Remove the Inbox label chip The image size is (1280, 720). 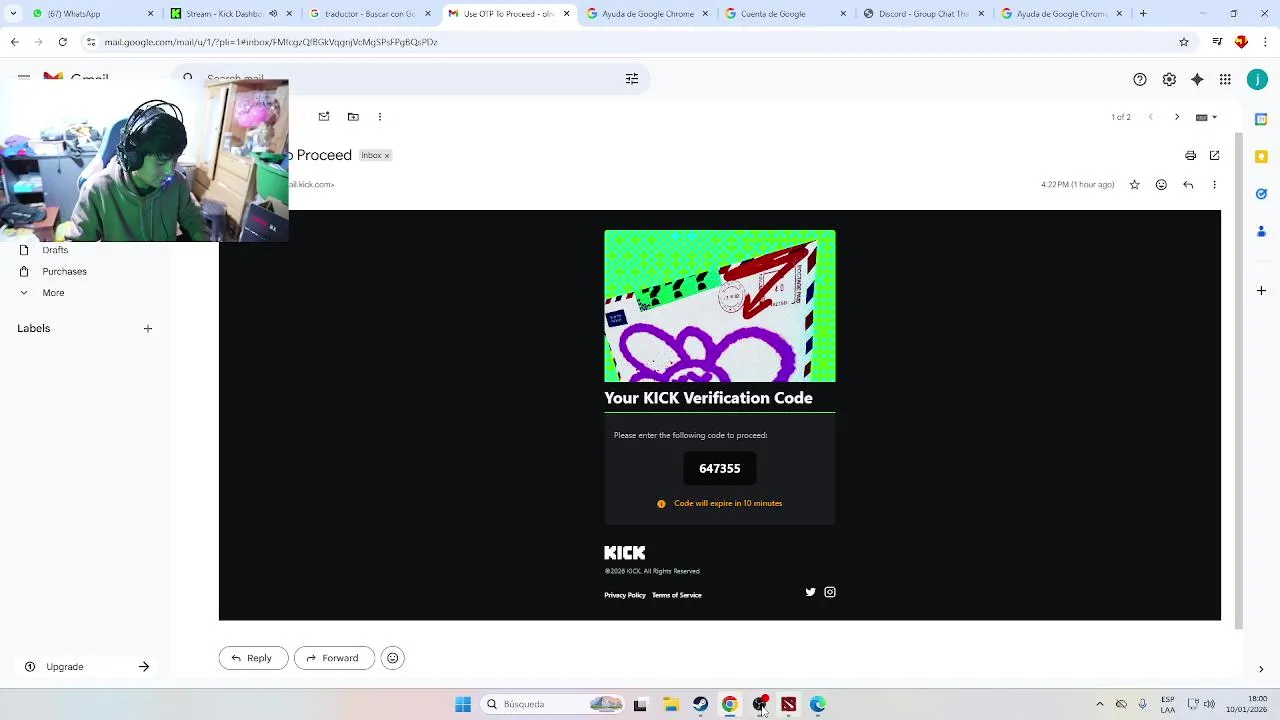pos(387,156)
